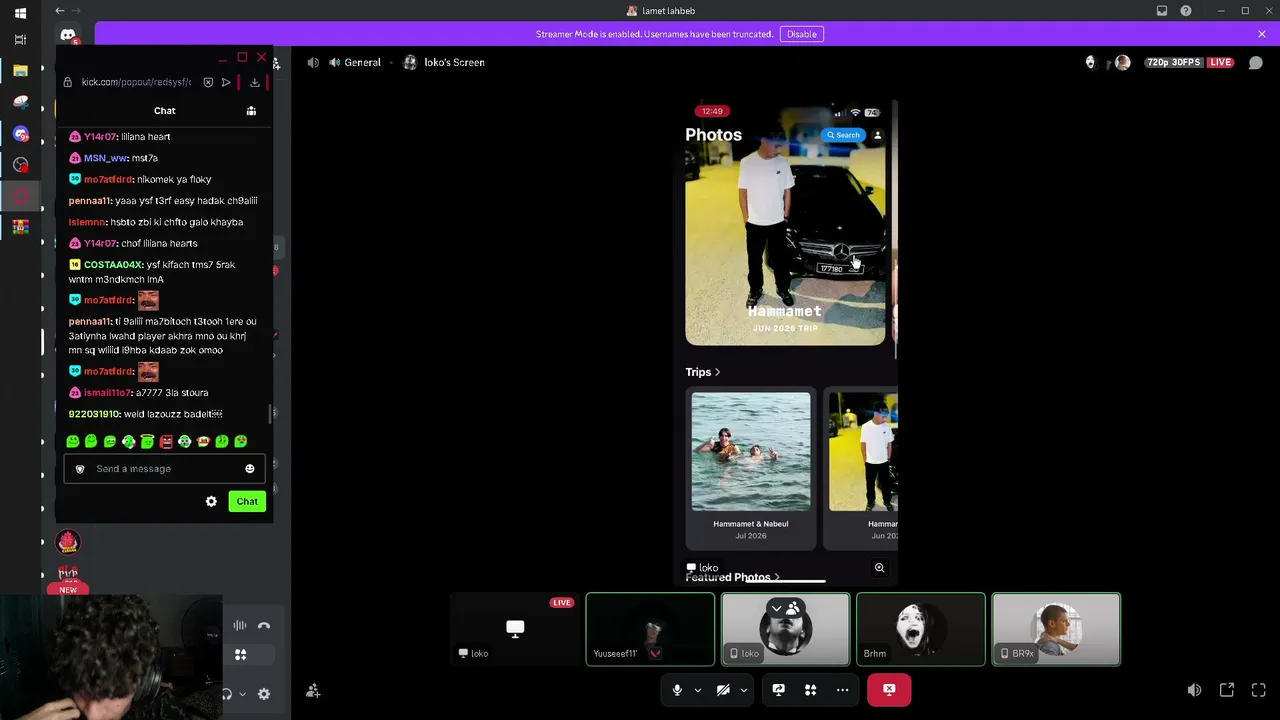Image resolution: width=1280 pixels, height=720 pixels.
Task: Select Yuuseeef11' participant tile
Action: point(650,629)
